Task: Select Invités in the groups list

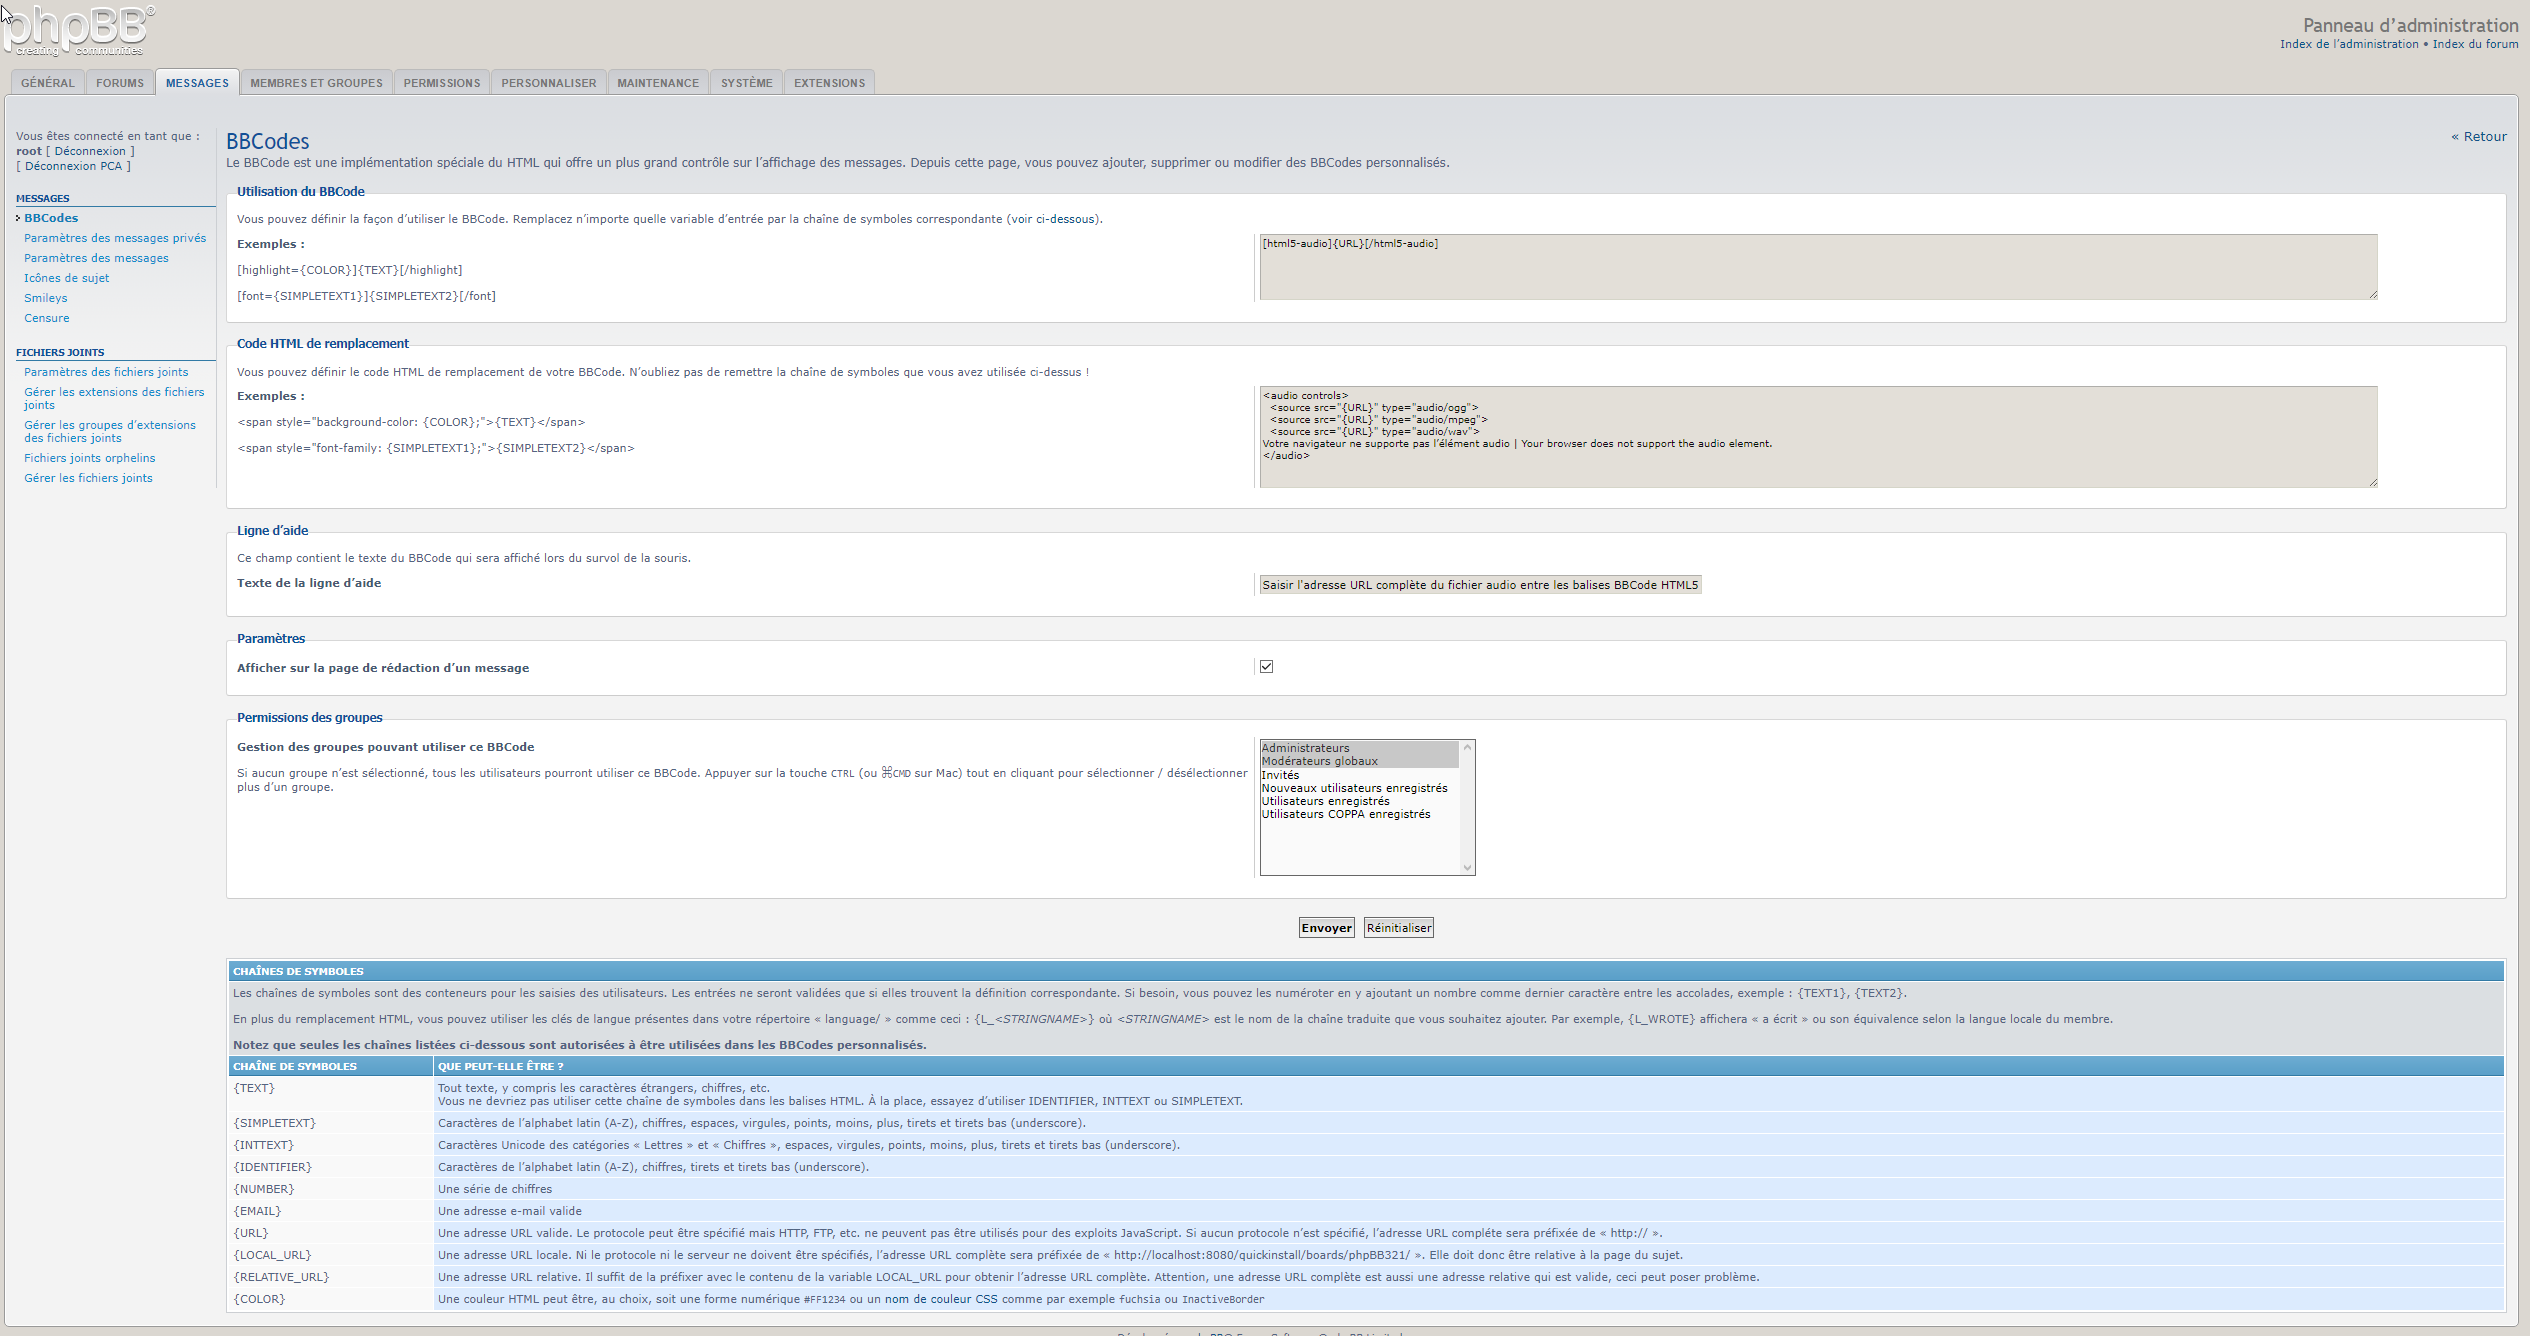Action: coord(1280,775)
